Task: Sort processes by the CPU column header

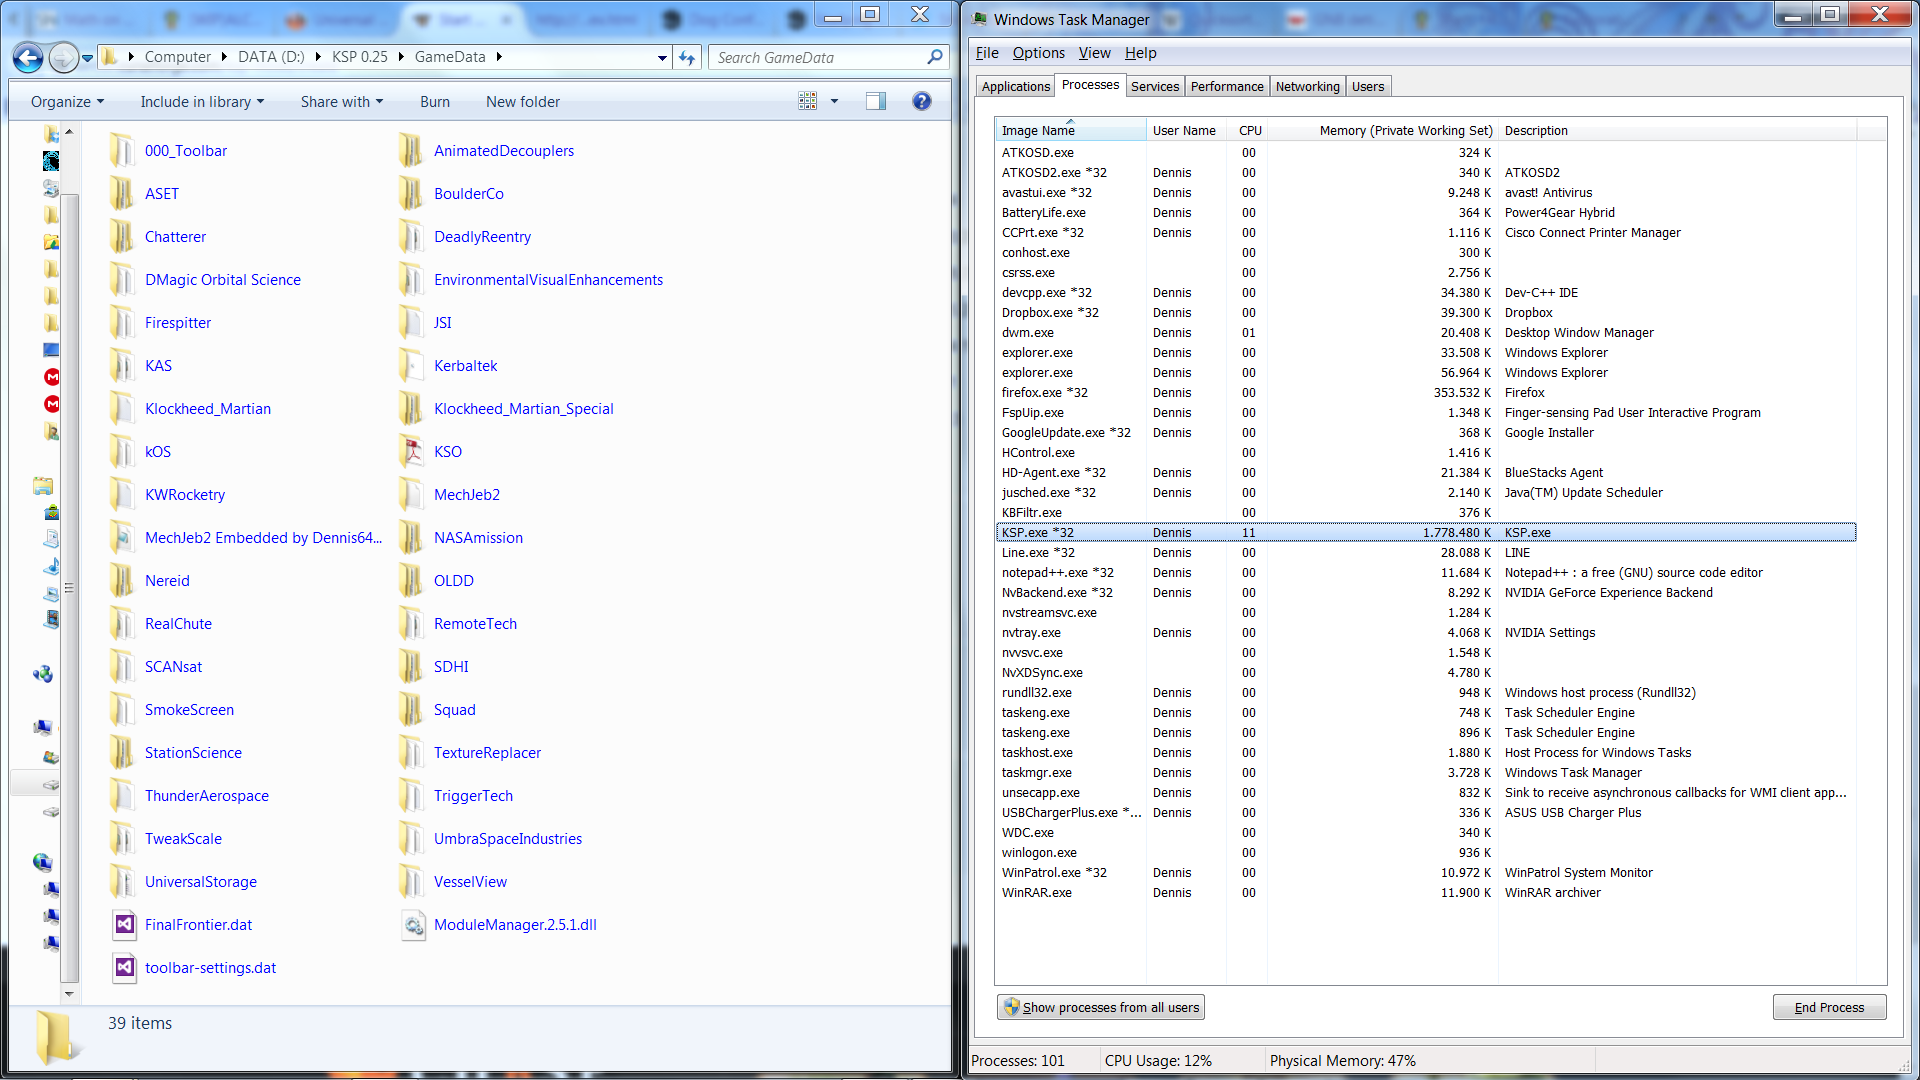Action: 1250,131
